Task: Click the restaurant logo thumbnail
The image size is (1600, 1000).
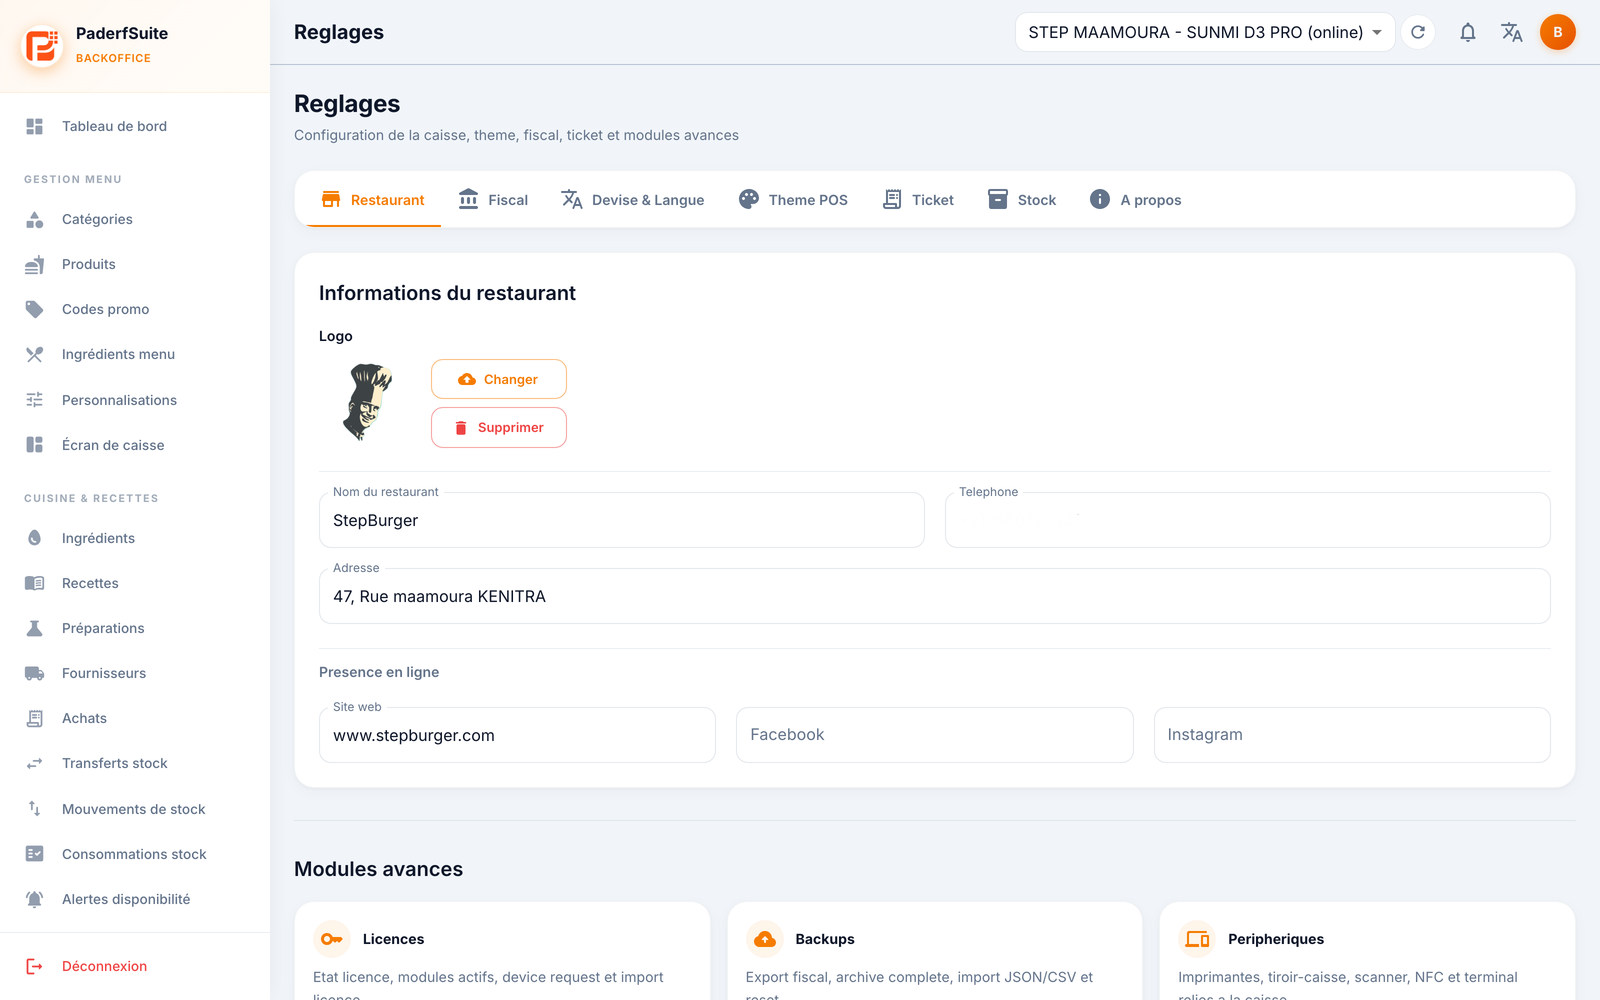Action: coord(368,403)
